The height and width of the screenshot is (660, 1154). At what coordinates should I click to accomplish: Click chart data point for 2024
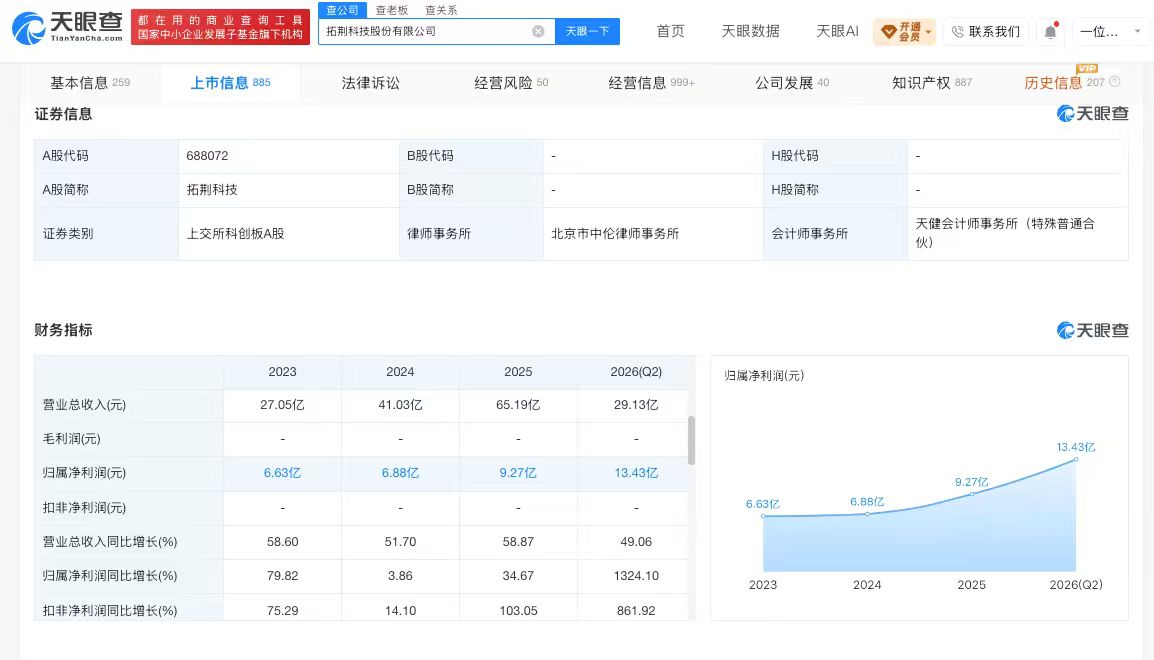tap(867, 514)
